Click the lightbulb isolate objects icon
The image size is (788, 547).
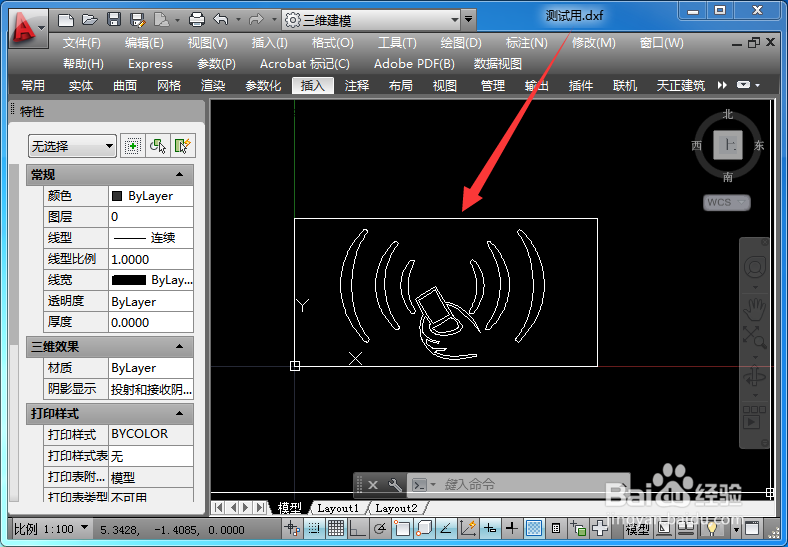712,528
